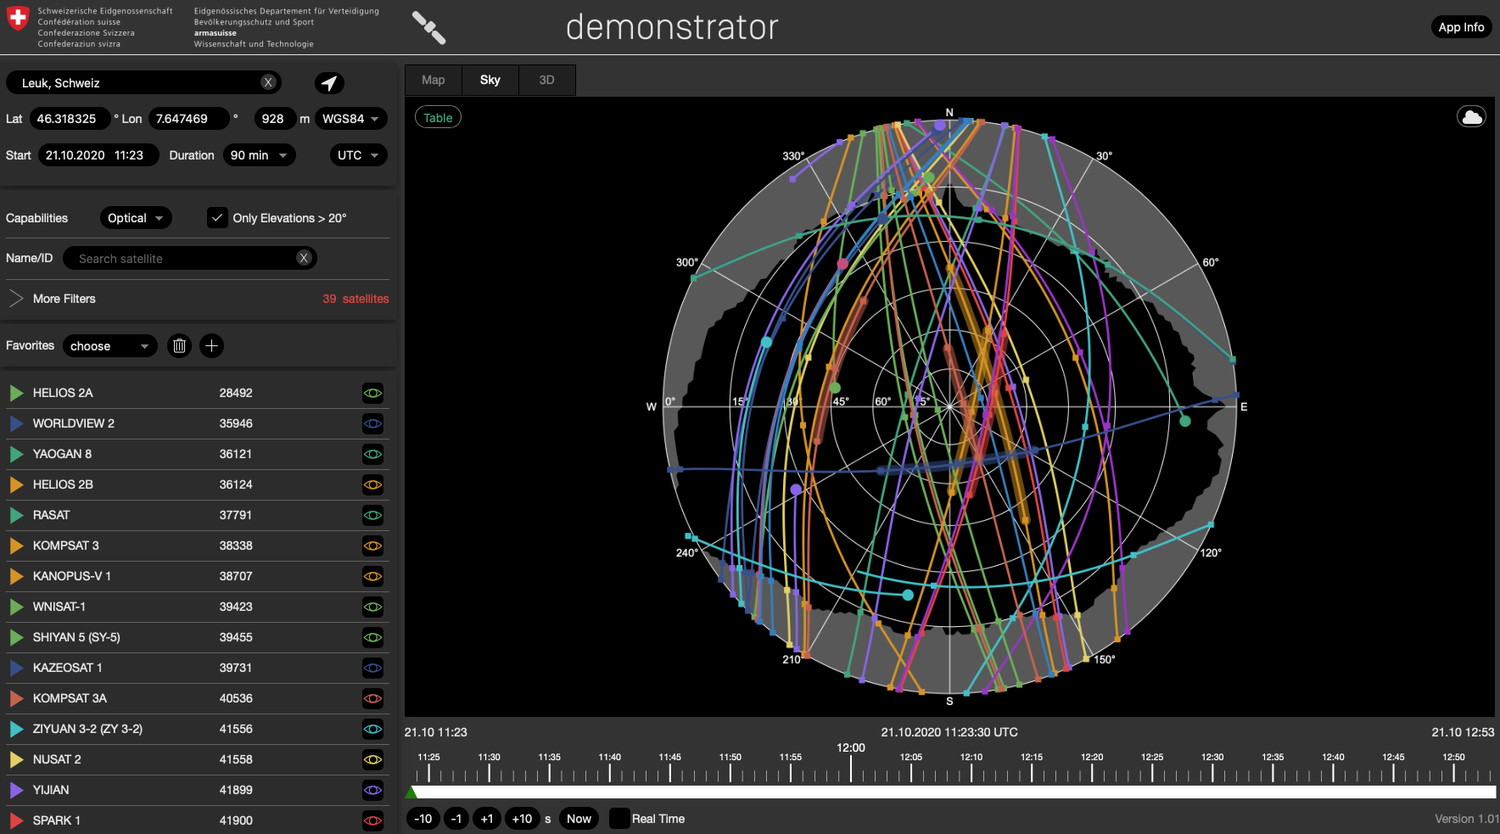Viewport: 1500px width, 834px height.
Task: Click the satellite logo icon in header
Action: [x=429, y=28]
